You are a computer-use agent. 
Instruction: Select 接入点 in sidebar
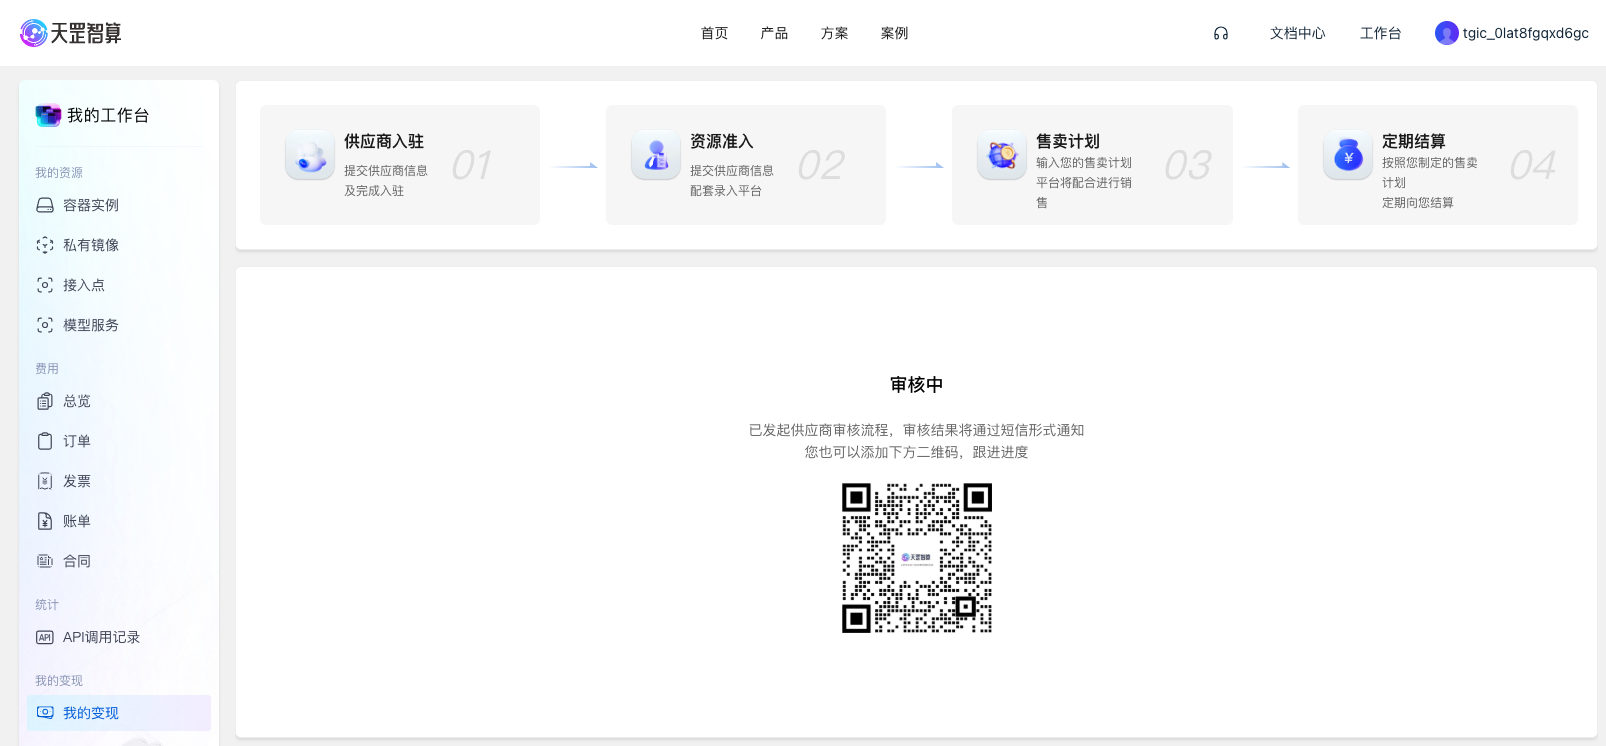[x=119, y=285]
